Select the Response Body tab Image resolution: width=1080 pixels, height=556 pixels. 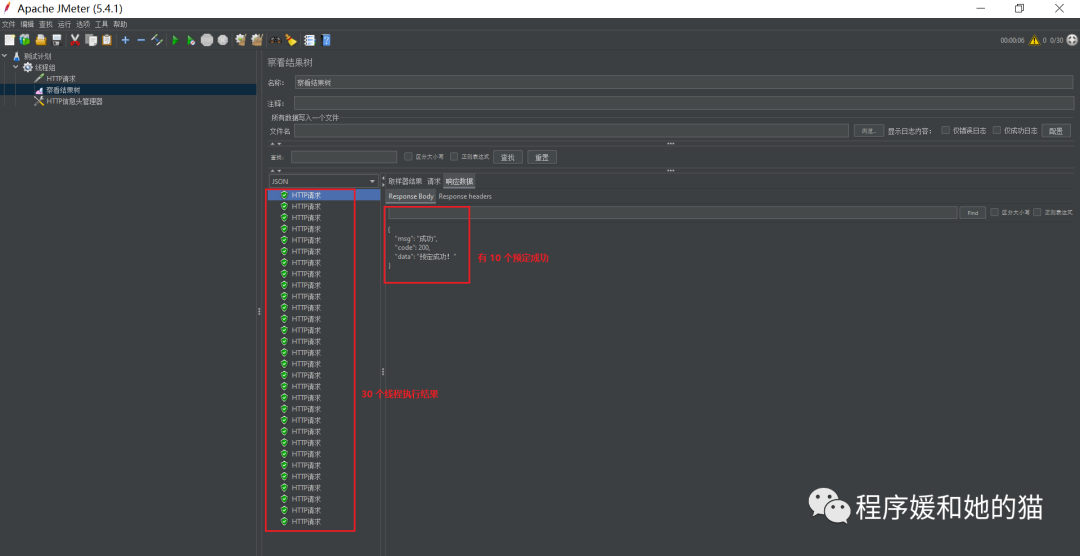point(411,196)
